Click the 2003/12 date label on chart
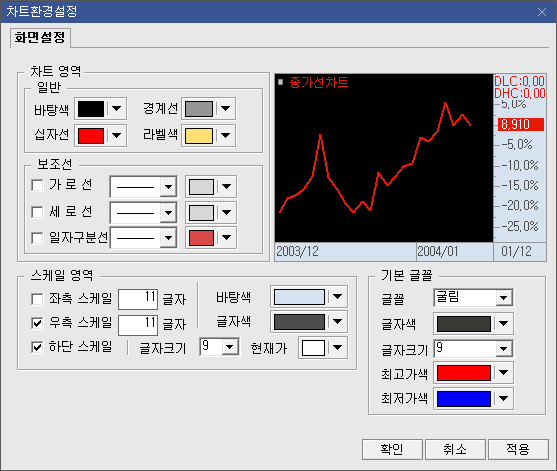 297,251
